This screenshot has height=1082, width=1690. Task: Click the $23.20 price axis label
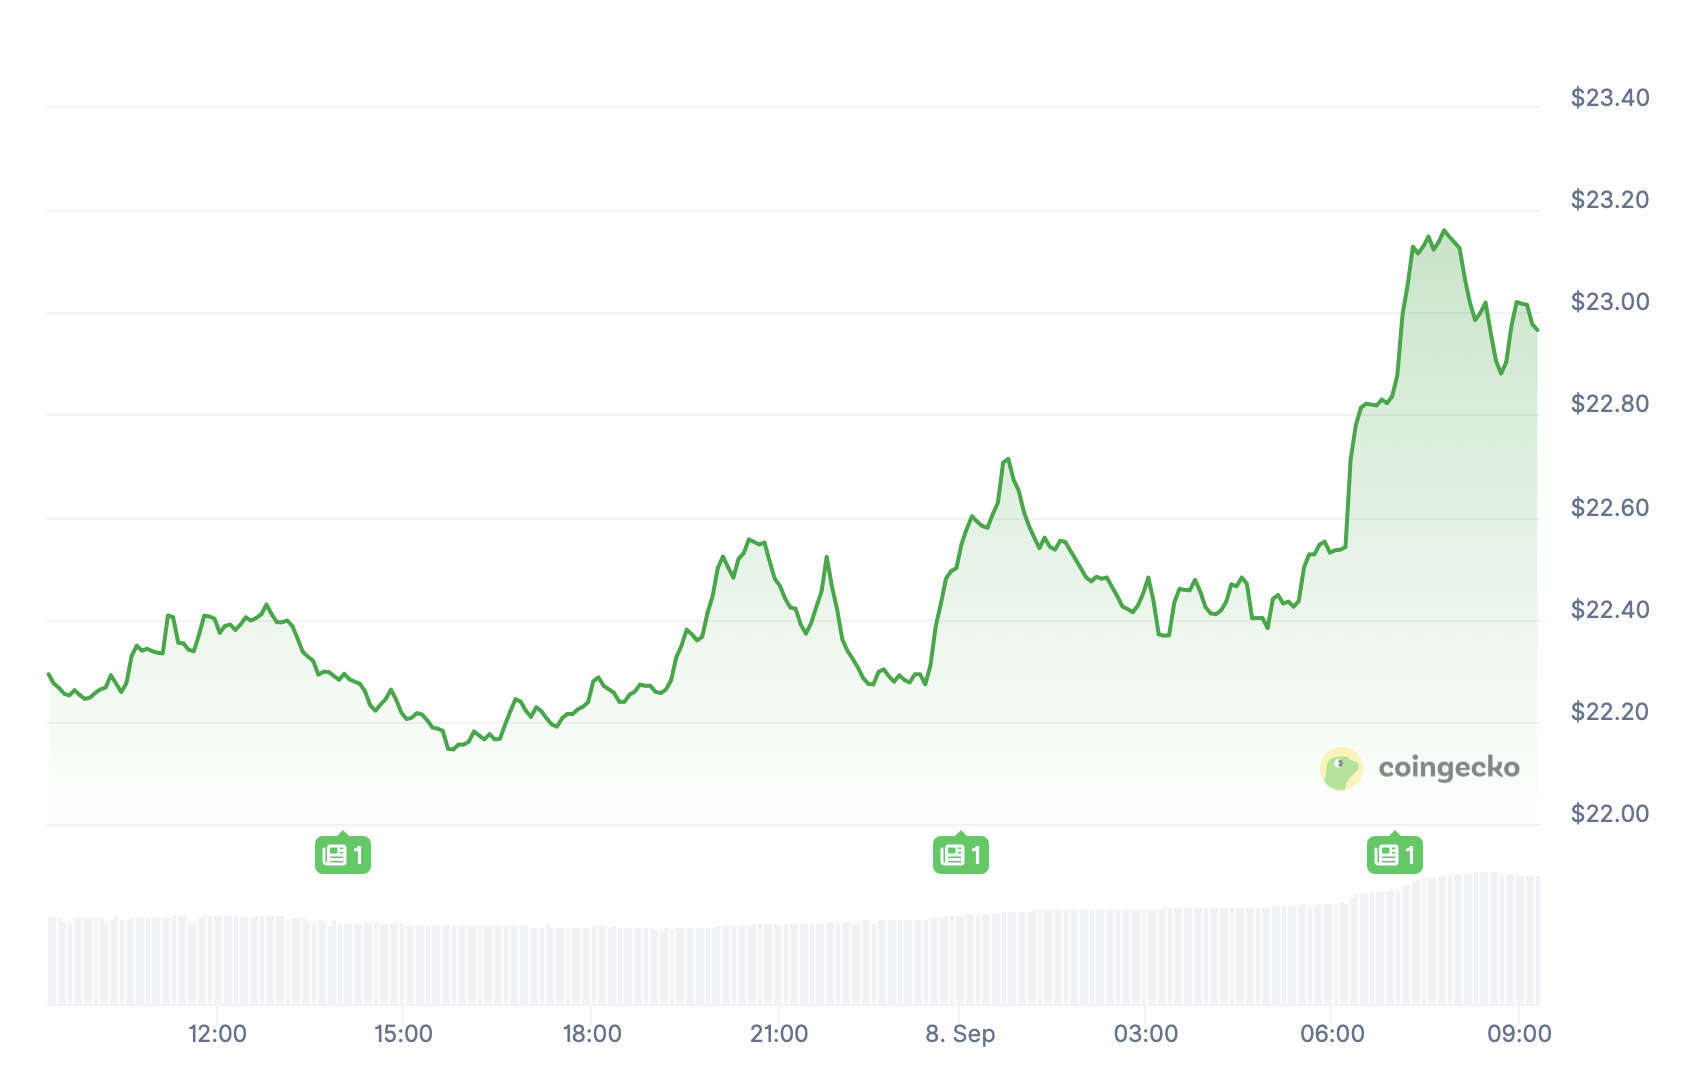point(1610,200)
